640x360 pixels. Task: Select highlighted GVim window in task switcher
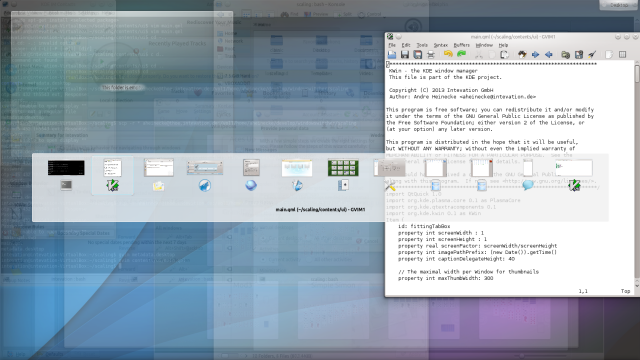point(113,175)
